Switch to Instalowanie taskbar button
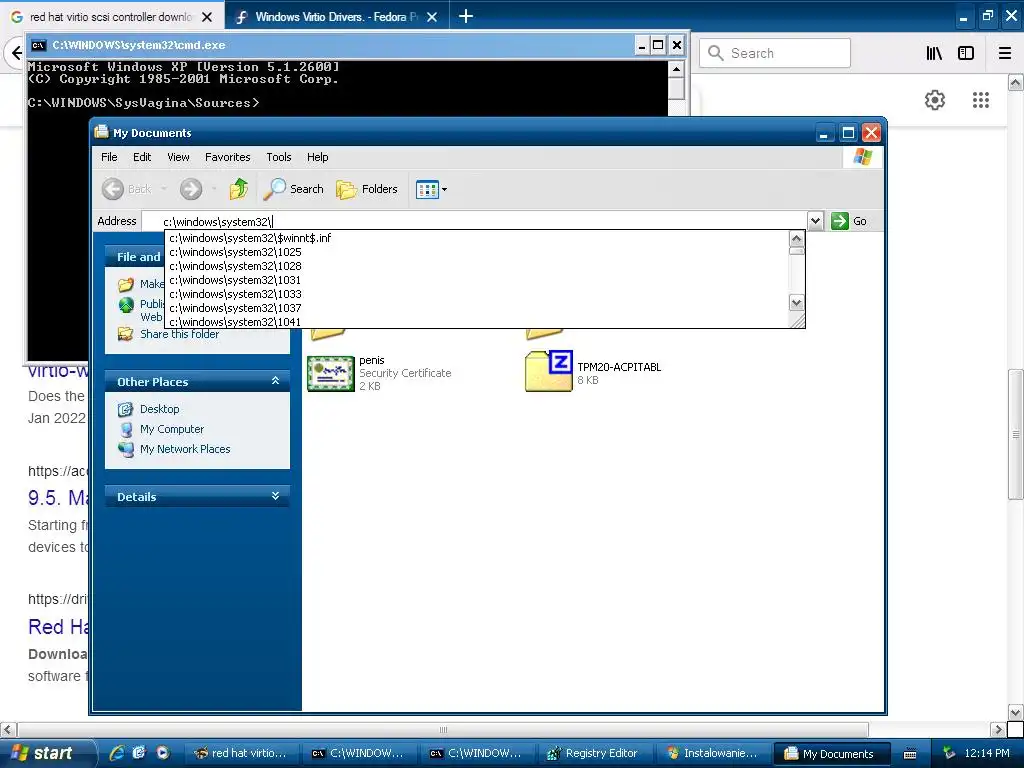 [712, 753]
